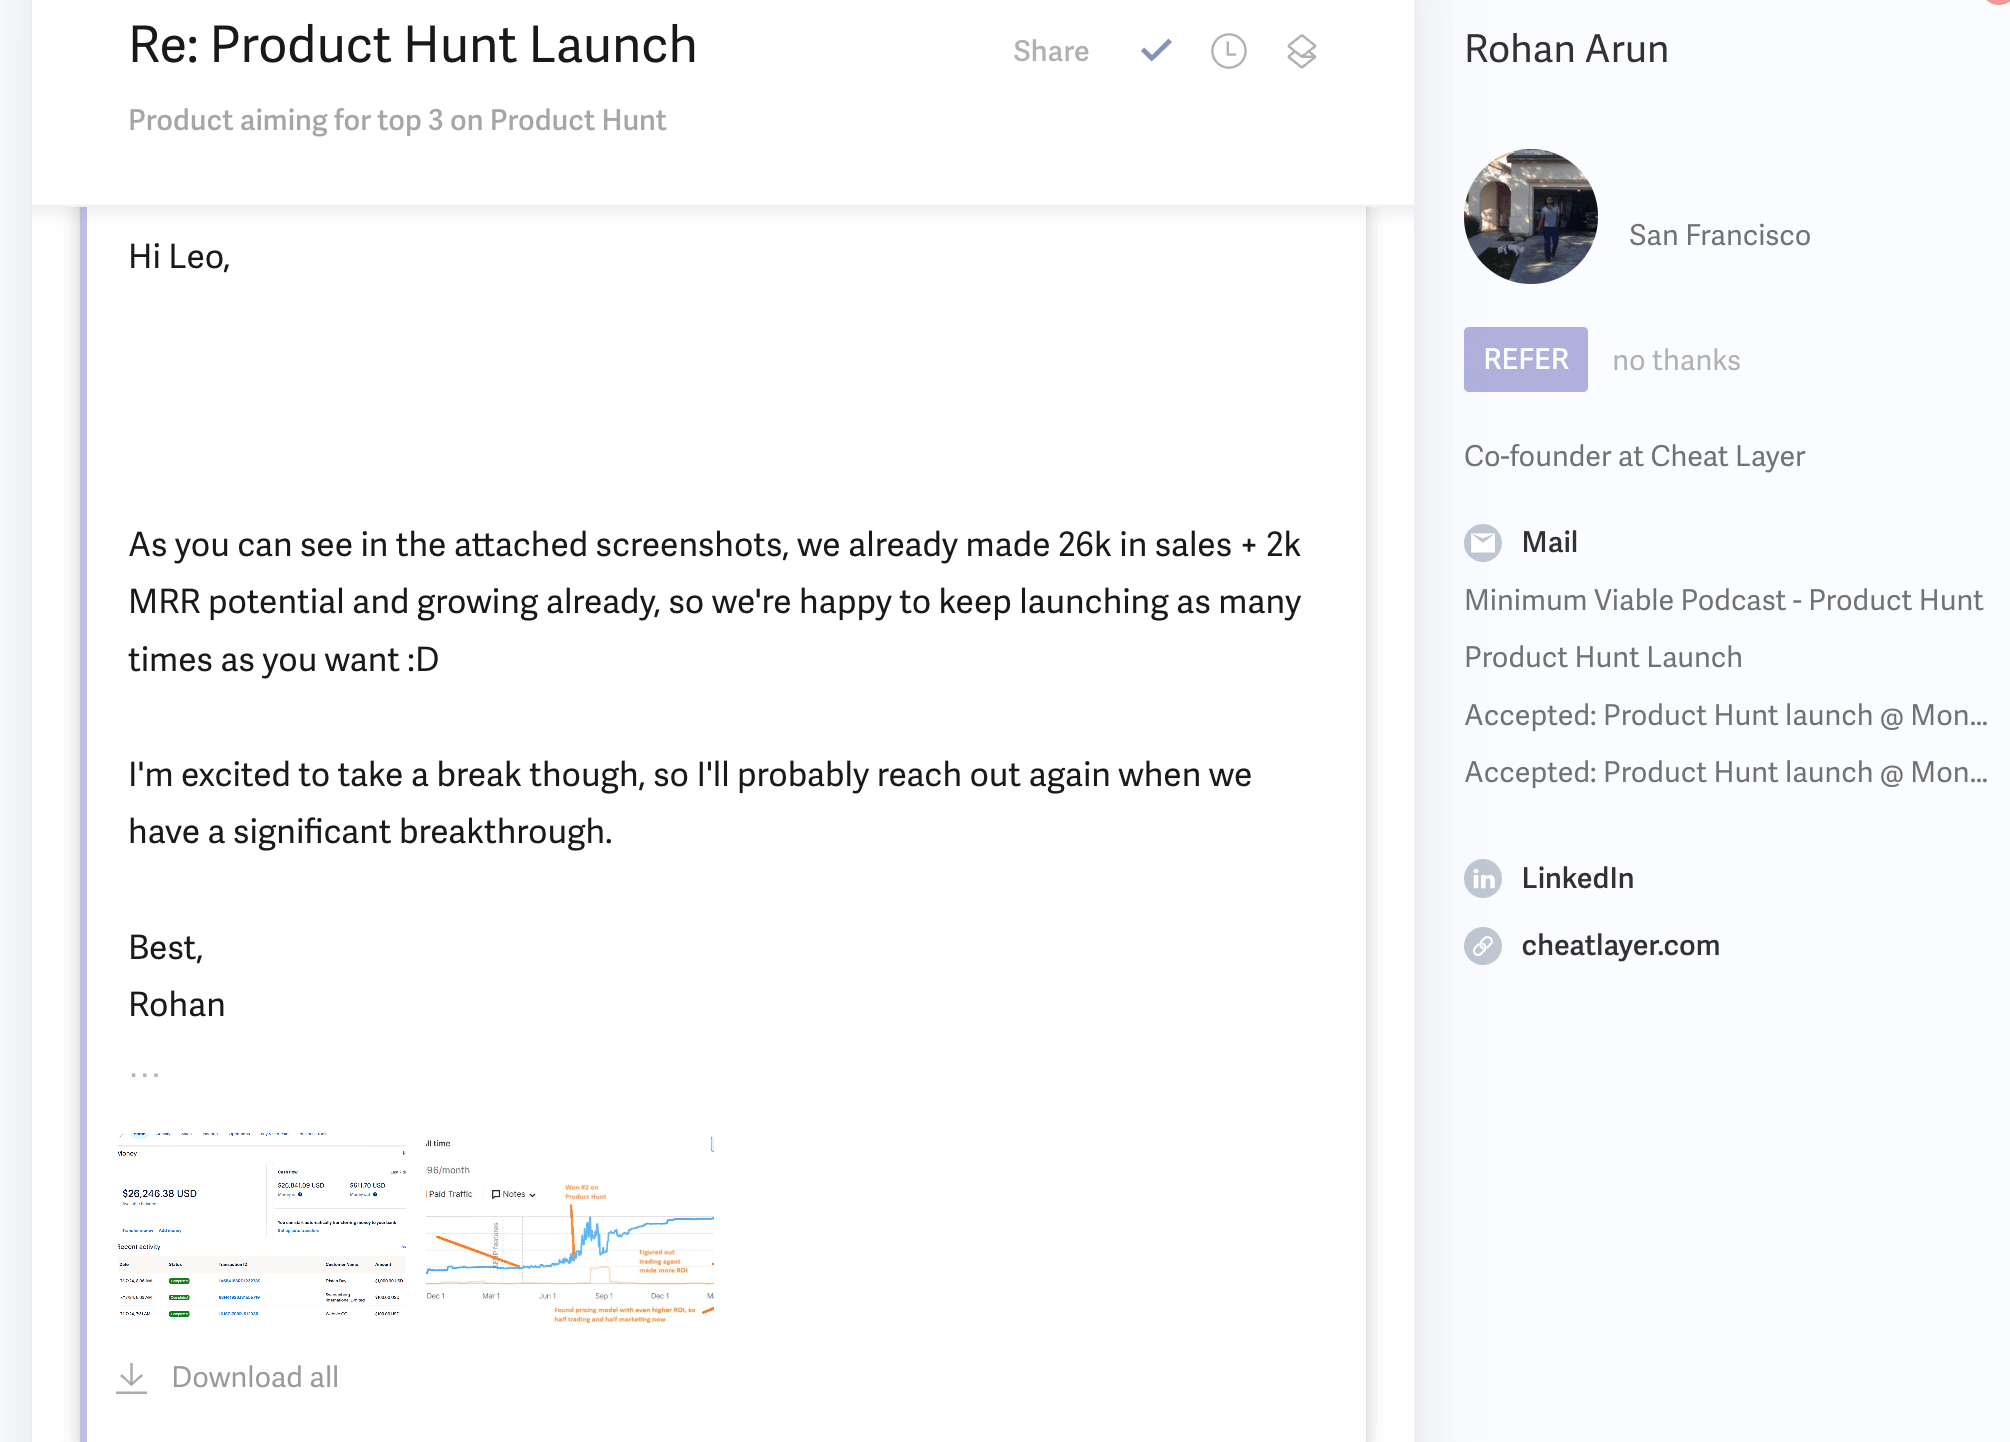
Task: Open the LinkedIn profile link
Action: tap(1577, 878)
